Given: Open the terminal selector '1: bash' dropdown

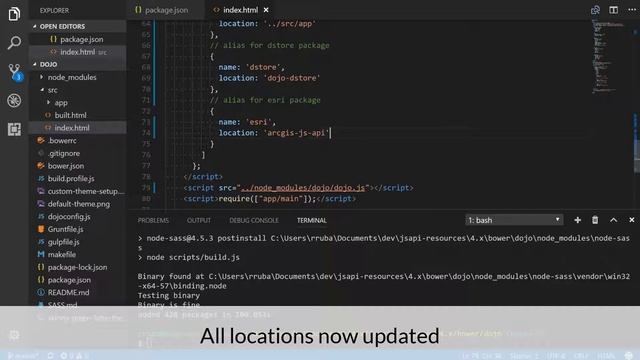Looking at the screenshot, I should (x=514, y=220).
